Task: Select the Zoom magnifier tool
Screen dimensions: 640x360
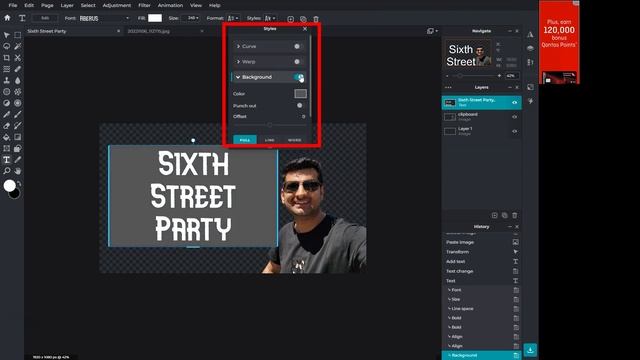Action: [7, 171]
